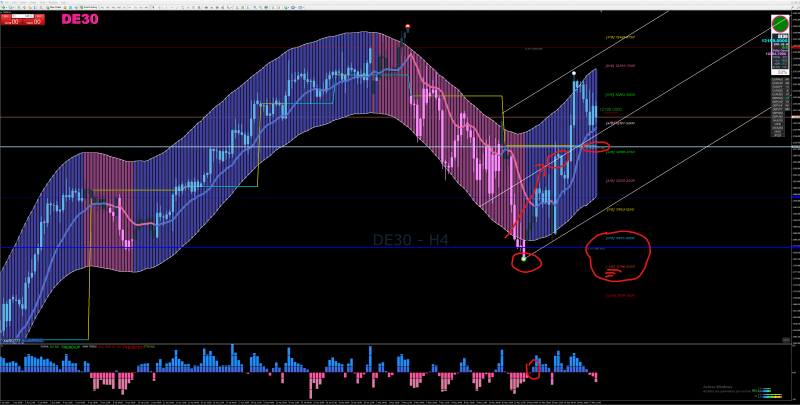Click the price scale on the right edge
This screenshot has height=405, width=800.
[x=795, y=176]
